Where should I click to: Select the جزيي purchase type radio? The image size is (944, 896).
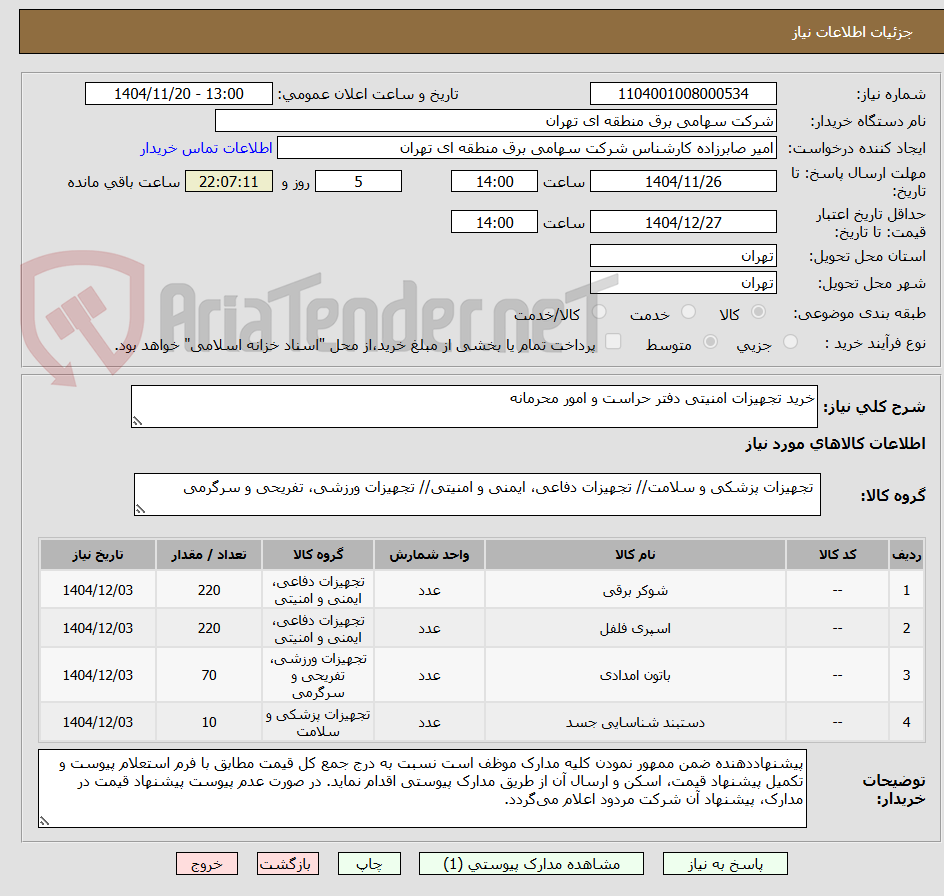click(790, 342)
